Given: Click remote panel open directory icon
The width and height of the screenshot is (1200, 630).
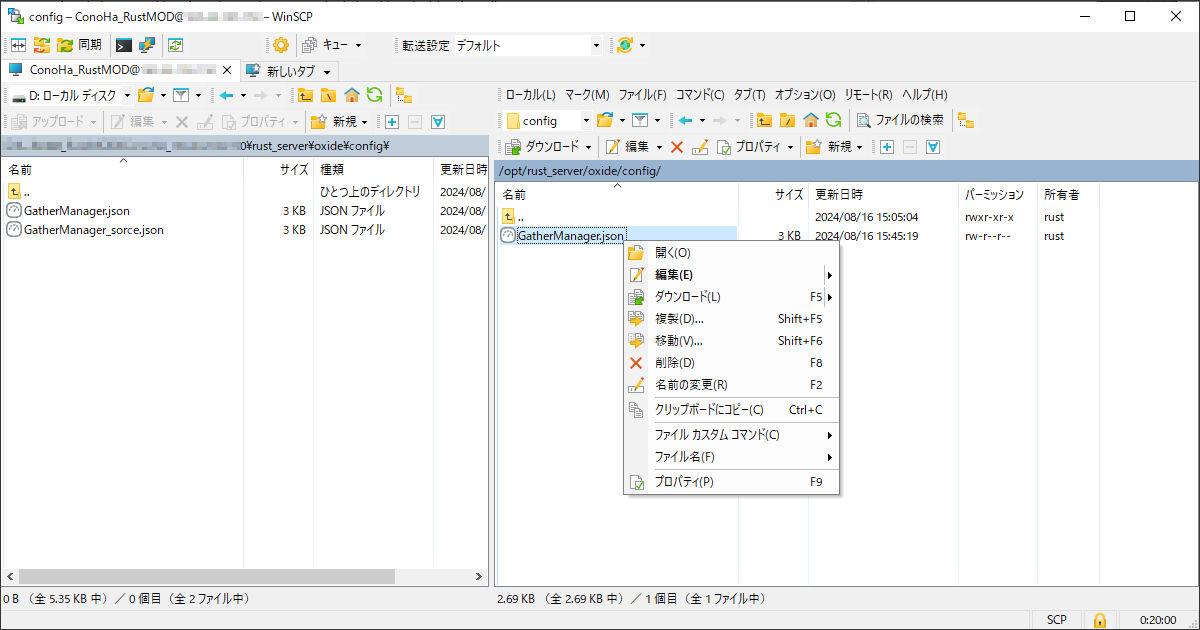Looking at the screenshot, I should tap(604, 121).
